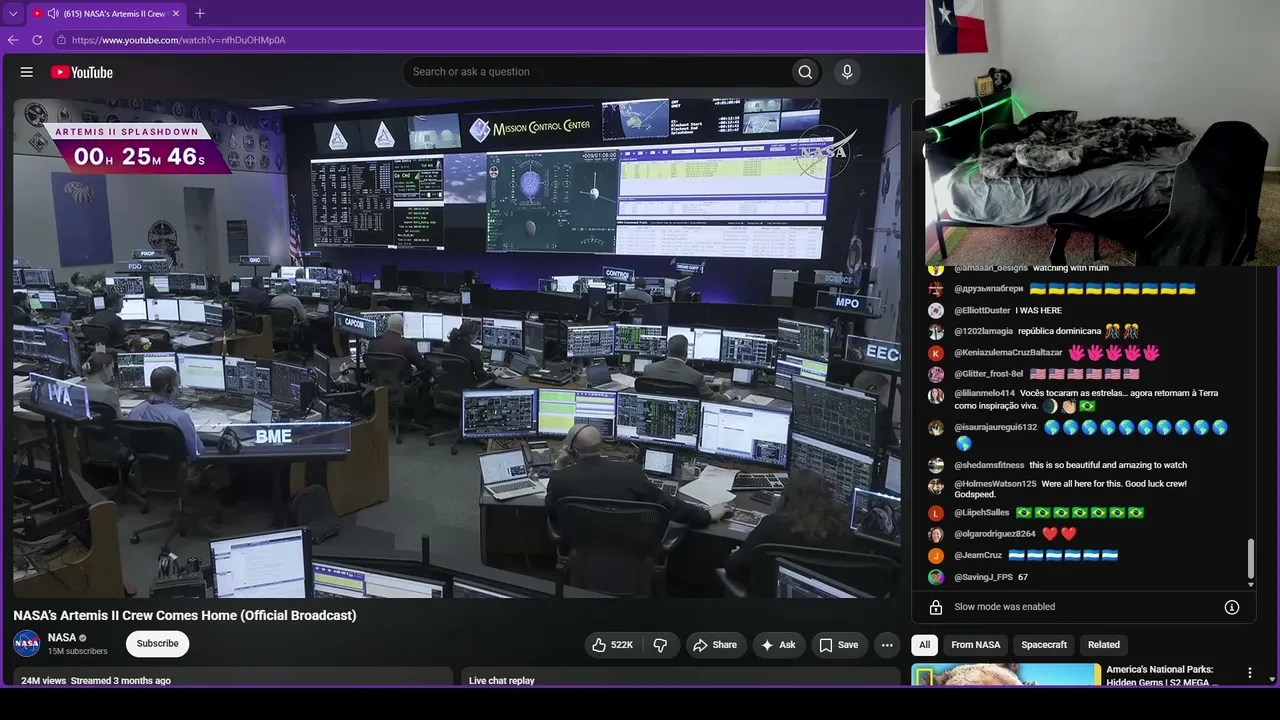This screenshot has width=1280, height=720.
Task: Dislike the Artemis II video
Action: point(660,645)
